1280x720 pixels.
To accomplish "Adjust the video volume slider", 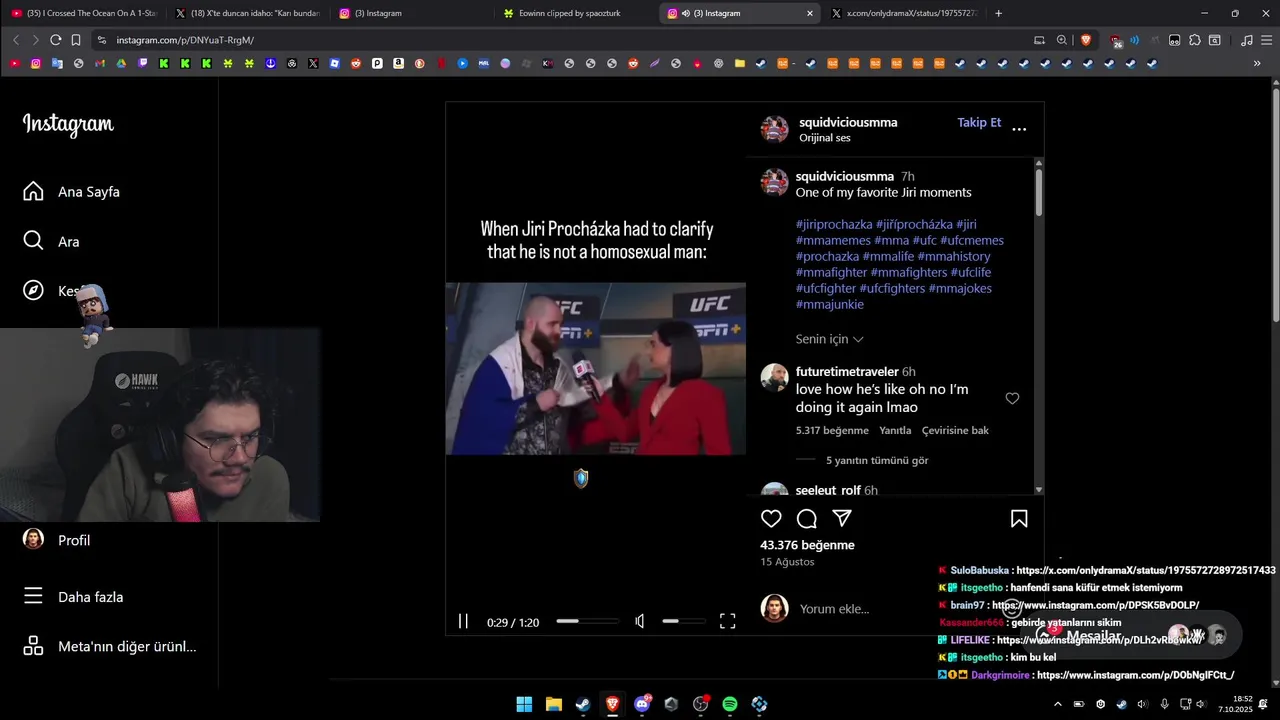I will point(683,621).
